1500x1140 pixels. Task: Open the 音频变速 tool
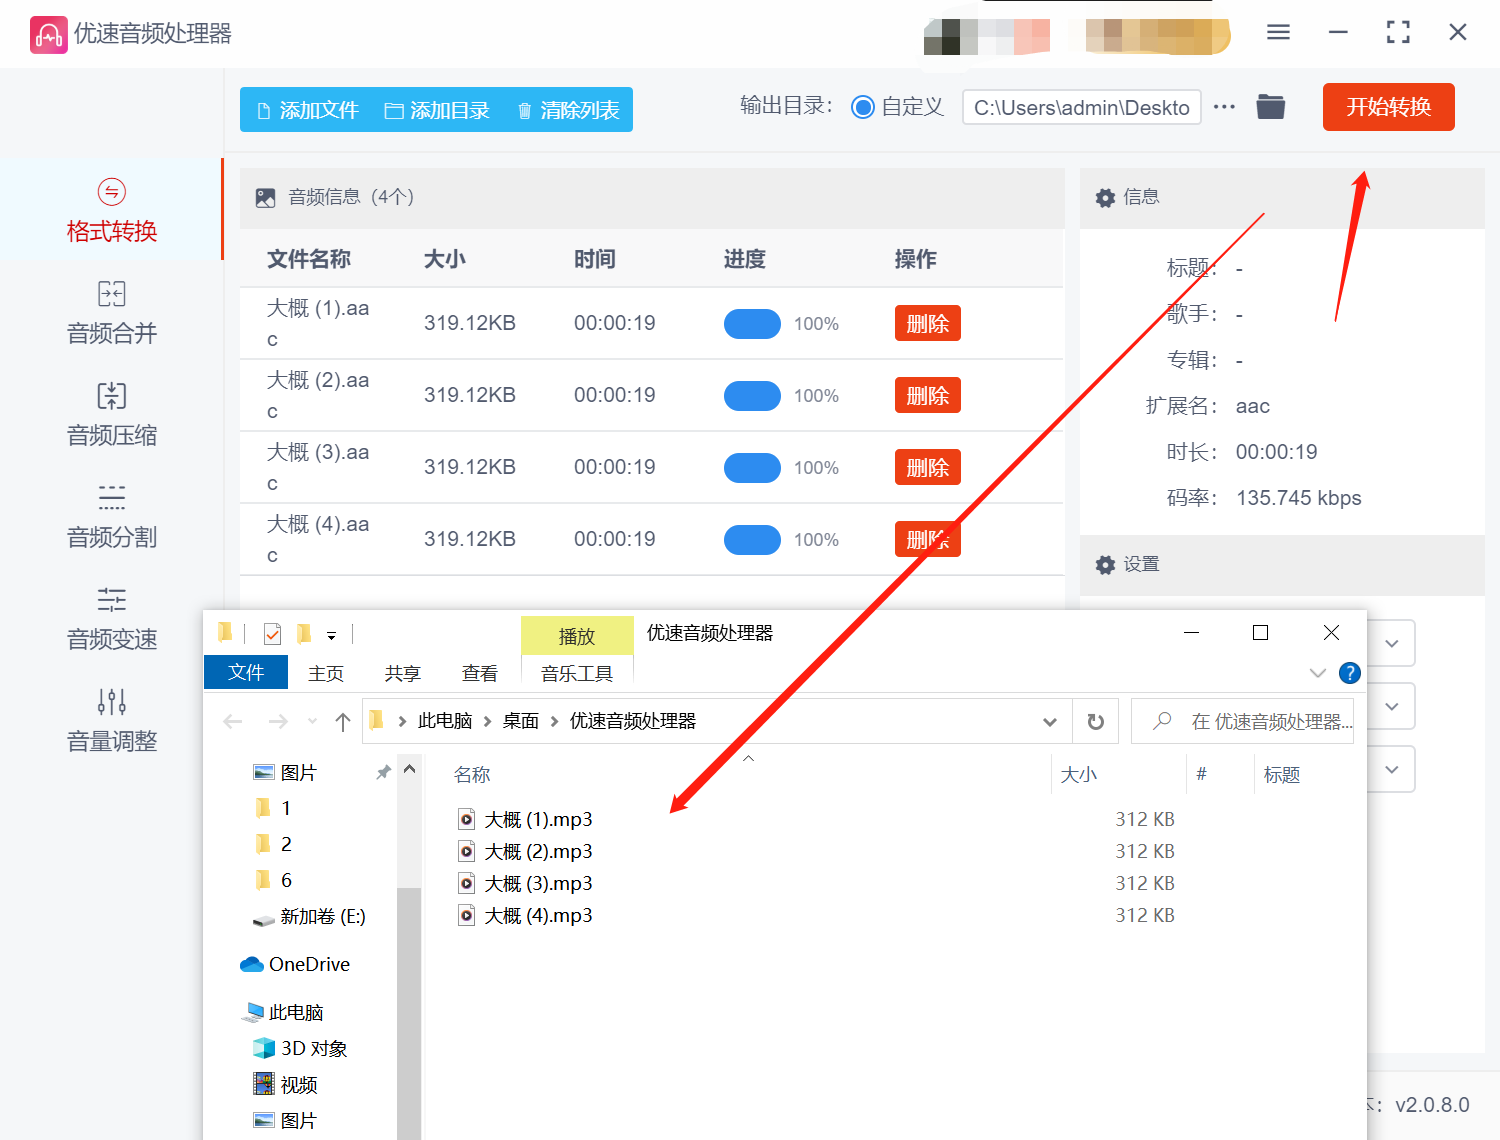pyautogui.click(x=110, y=618)
